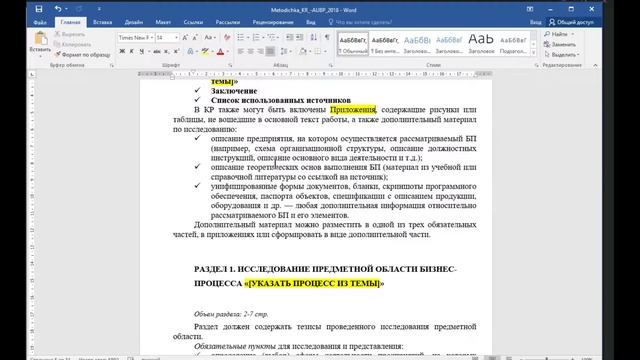Open Paragraph dialog launcher in Абзац group
Viewport: 640px width, 360px height.
[x=331, y=65]
